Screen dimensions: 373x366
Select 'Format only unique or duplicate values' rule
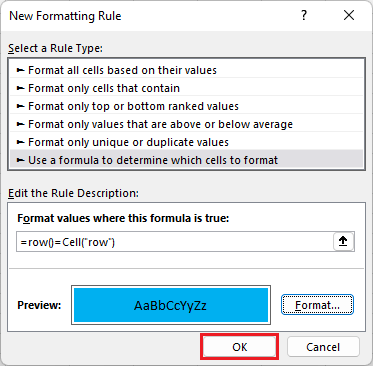186,142
